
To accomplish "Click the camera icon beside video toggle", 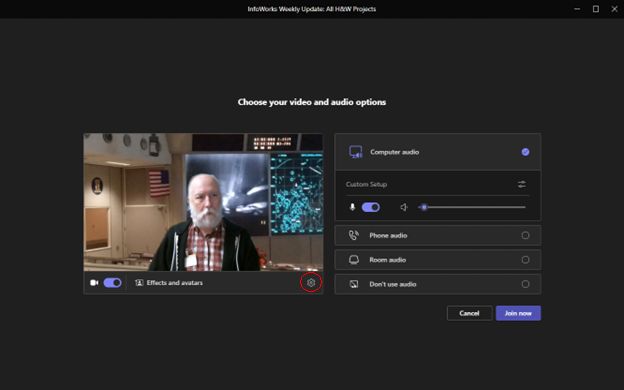I will 94,283.
